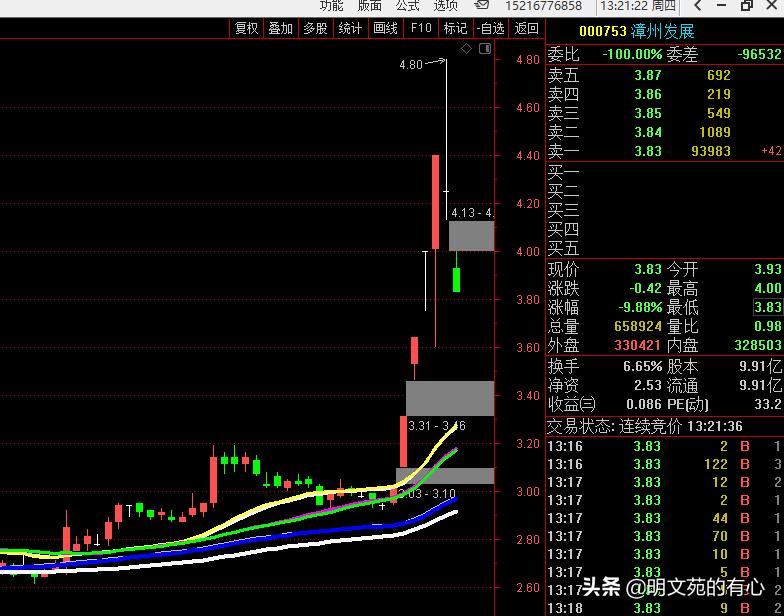
Task: Click the 标记 mark button
Action: 455,28
